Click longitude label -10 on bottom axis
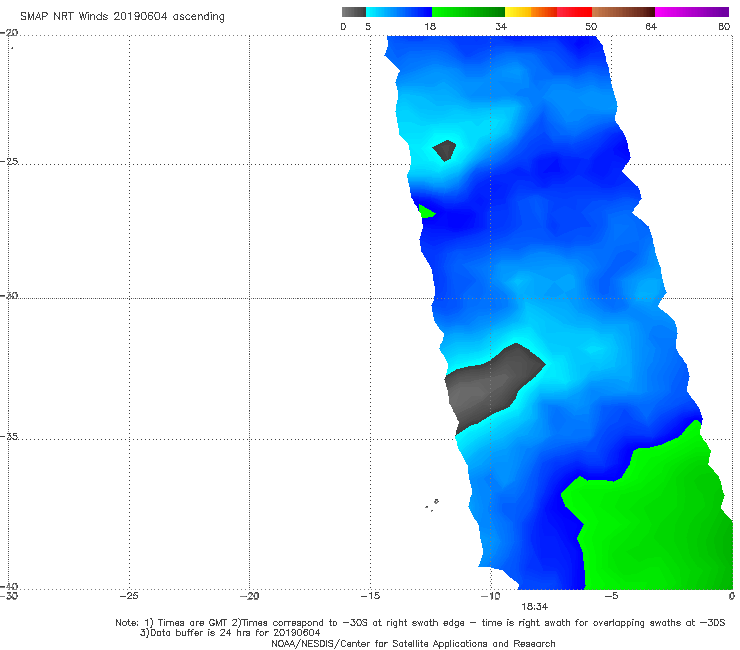 tap(490, 596)
